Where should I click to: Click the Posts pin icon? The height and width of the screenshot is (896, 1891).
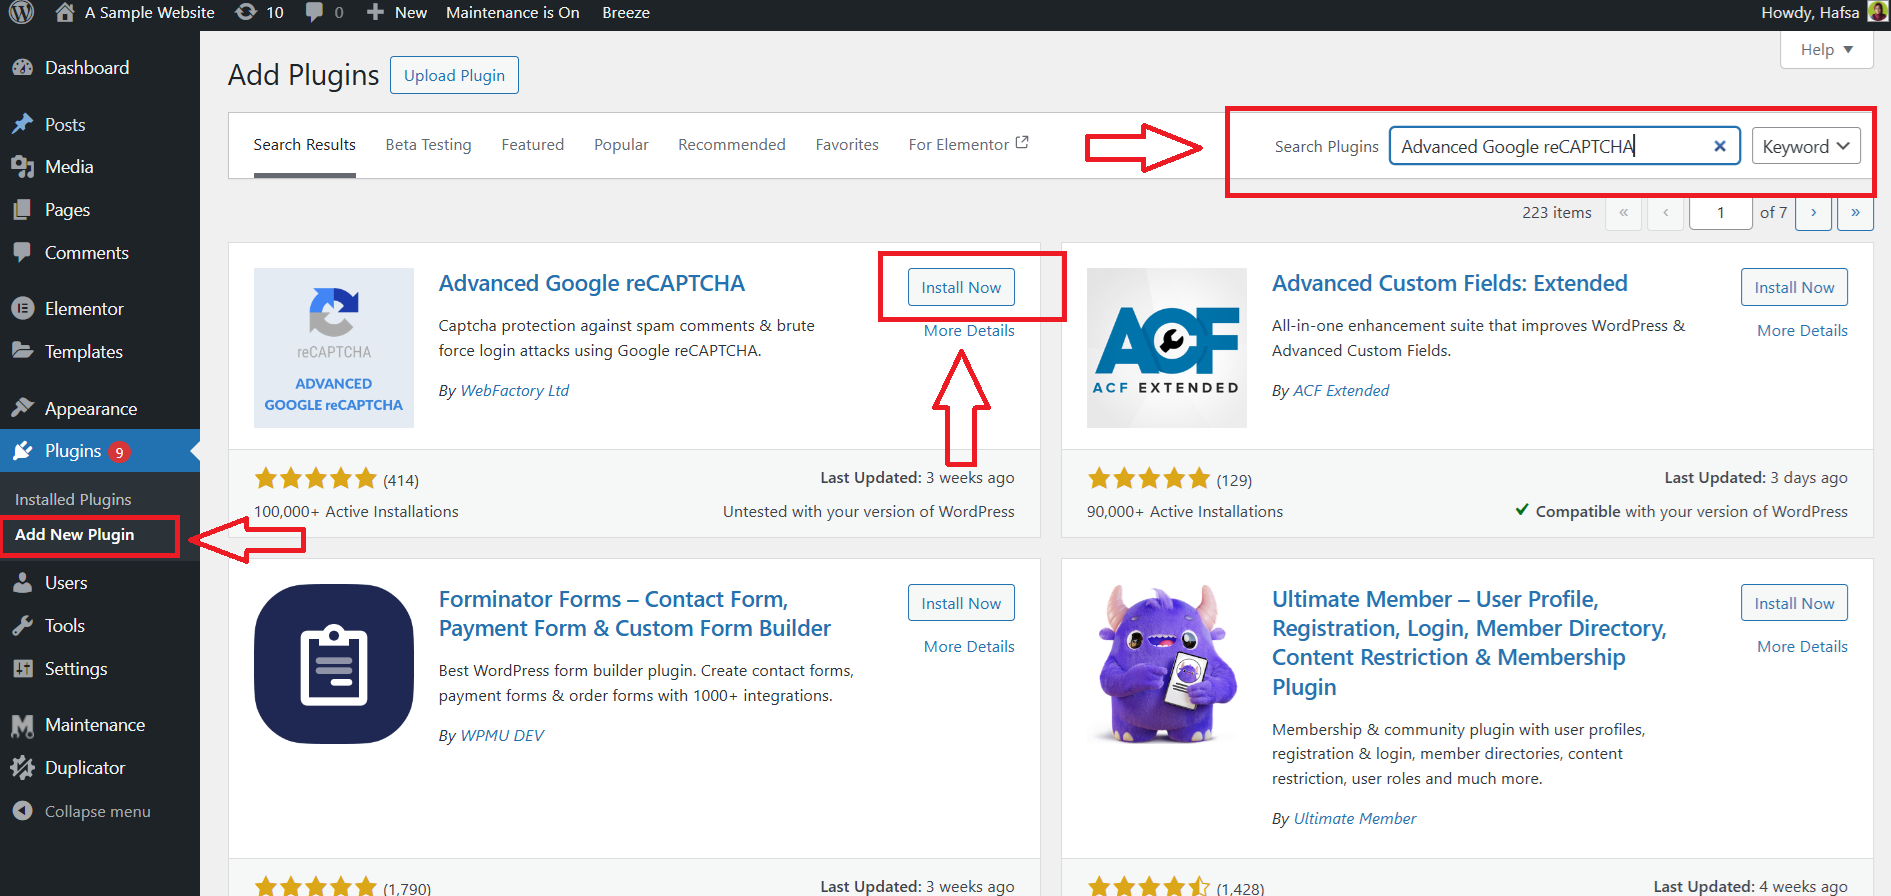pyautogui.click(x=22, y=124)
